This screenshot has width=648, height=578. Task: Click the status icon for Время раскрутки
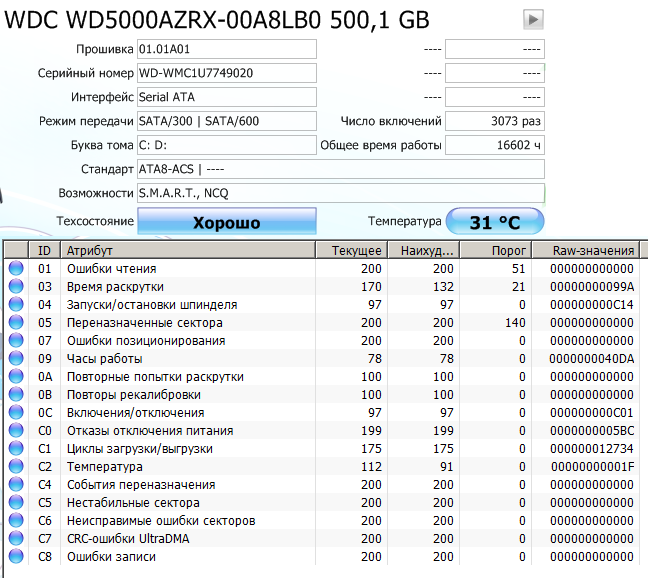pos(16,286)
